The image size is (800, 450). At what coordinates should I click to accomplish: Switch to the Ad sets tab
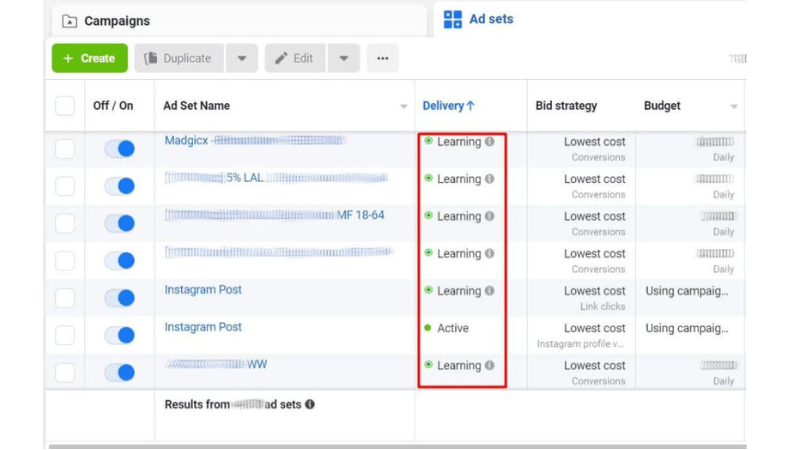[x=490, y=19]
